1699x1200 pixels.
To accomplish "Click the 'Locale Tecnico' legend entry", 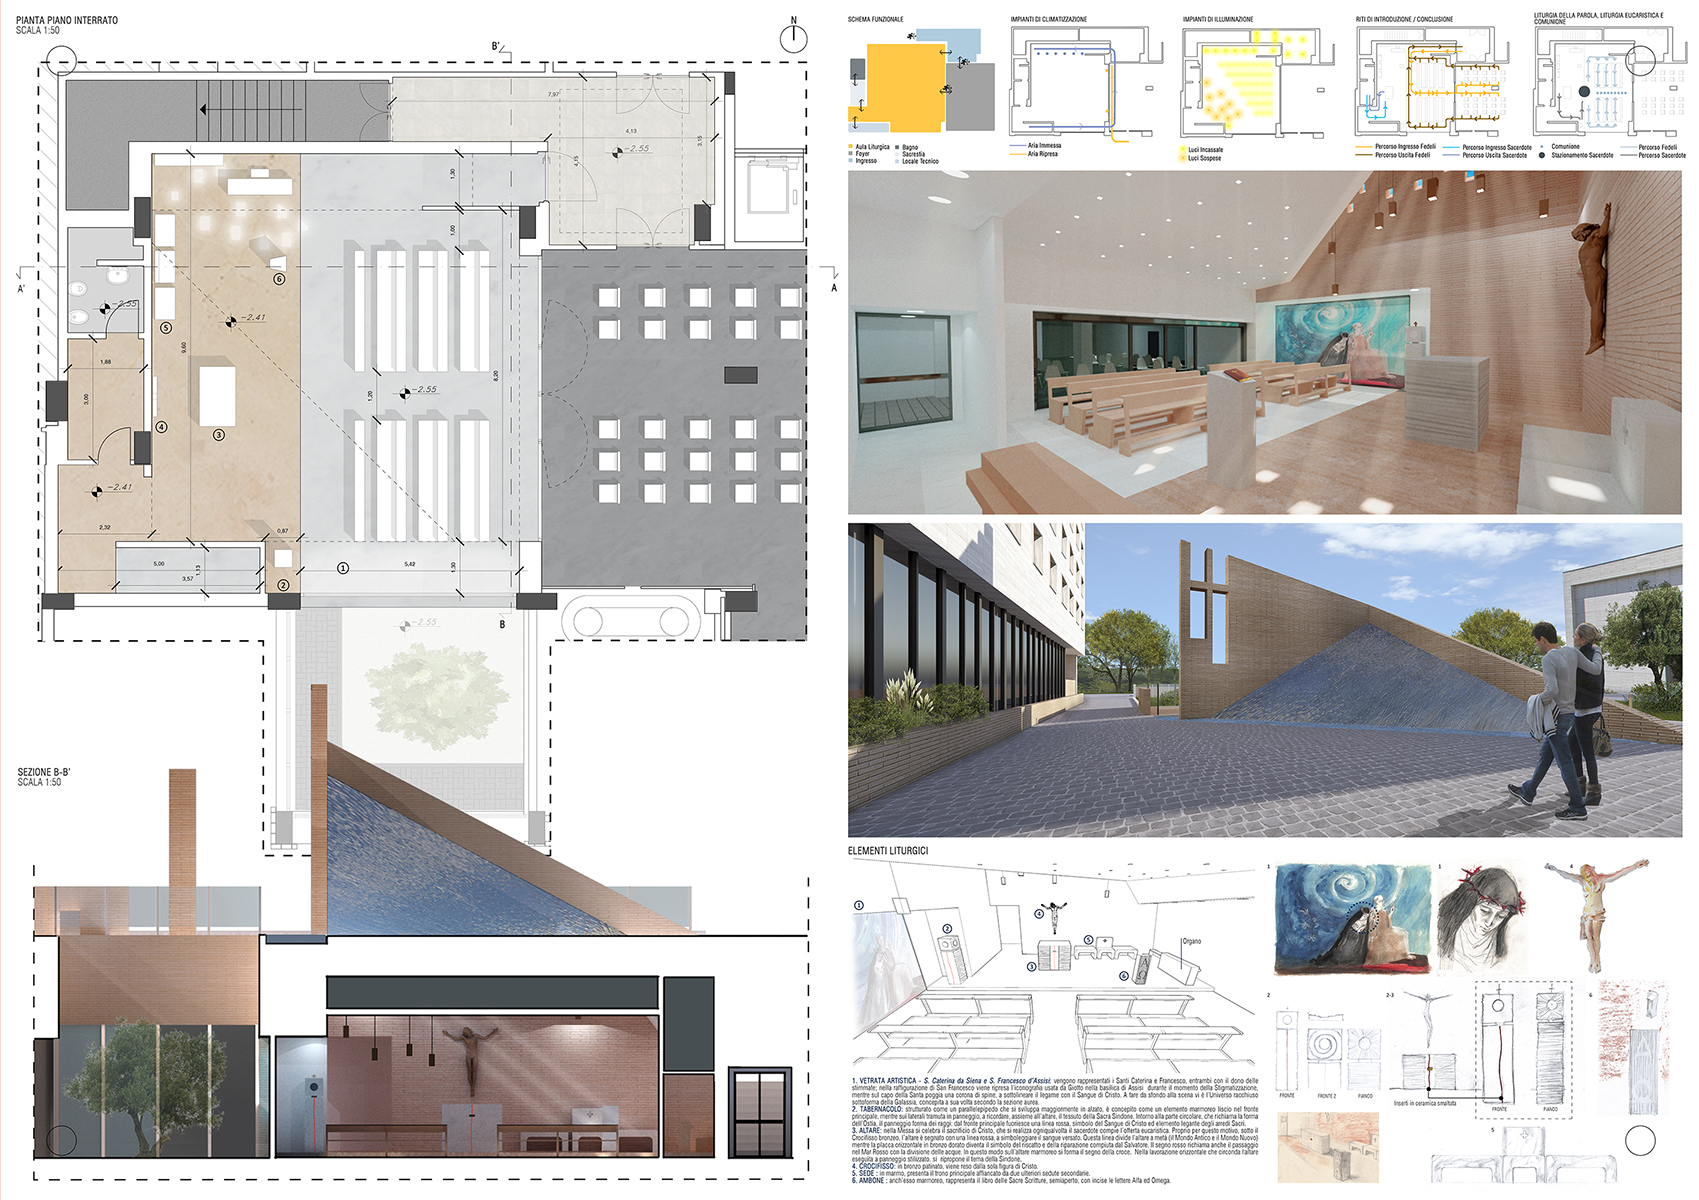I will coord(917,161).
